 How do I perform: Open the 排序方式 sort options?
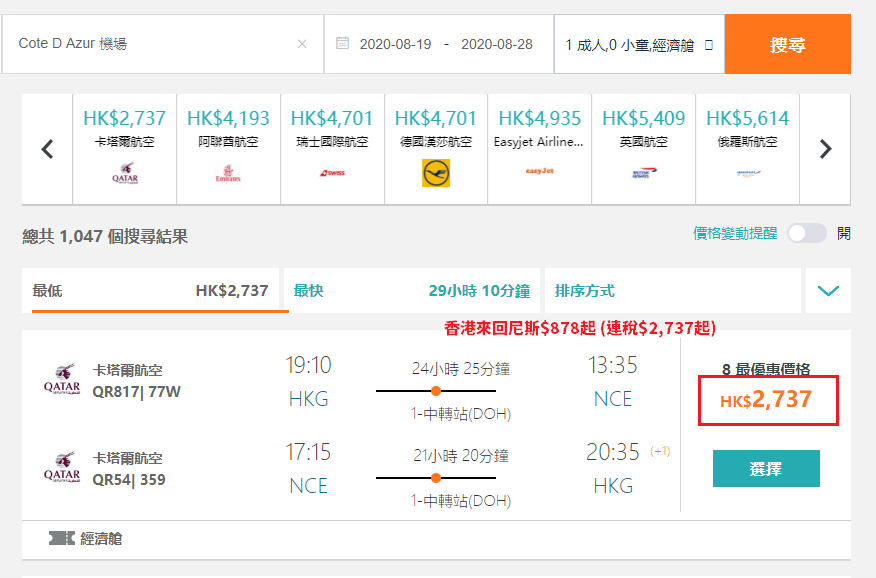(673, 290)
